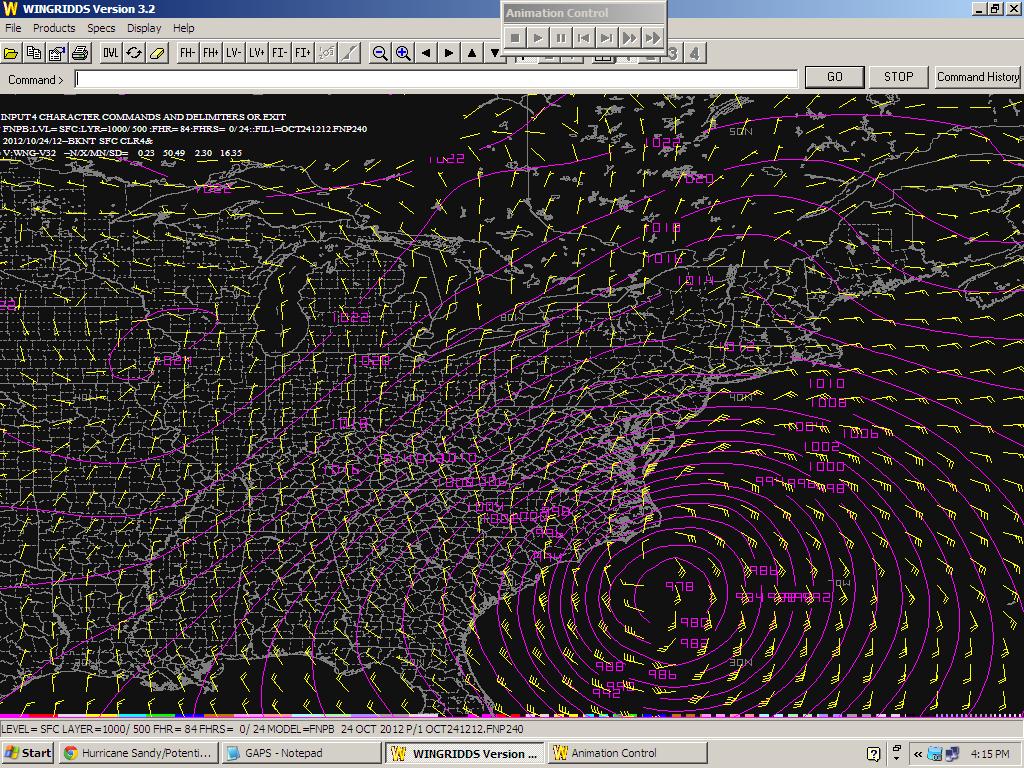1024x768 pixels.
Task: Focus the Command input field
Action: [436, 79]
